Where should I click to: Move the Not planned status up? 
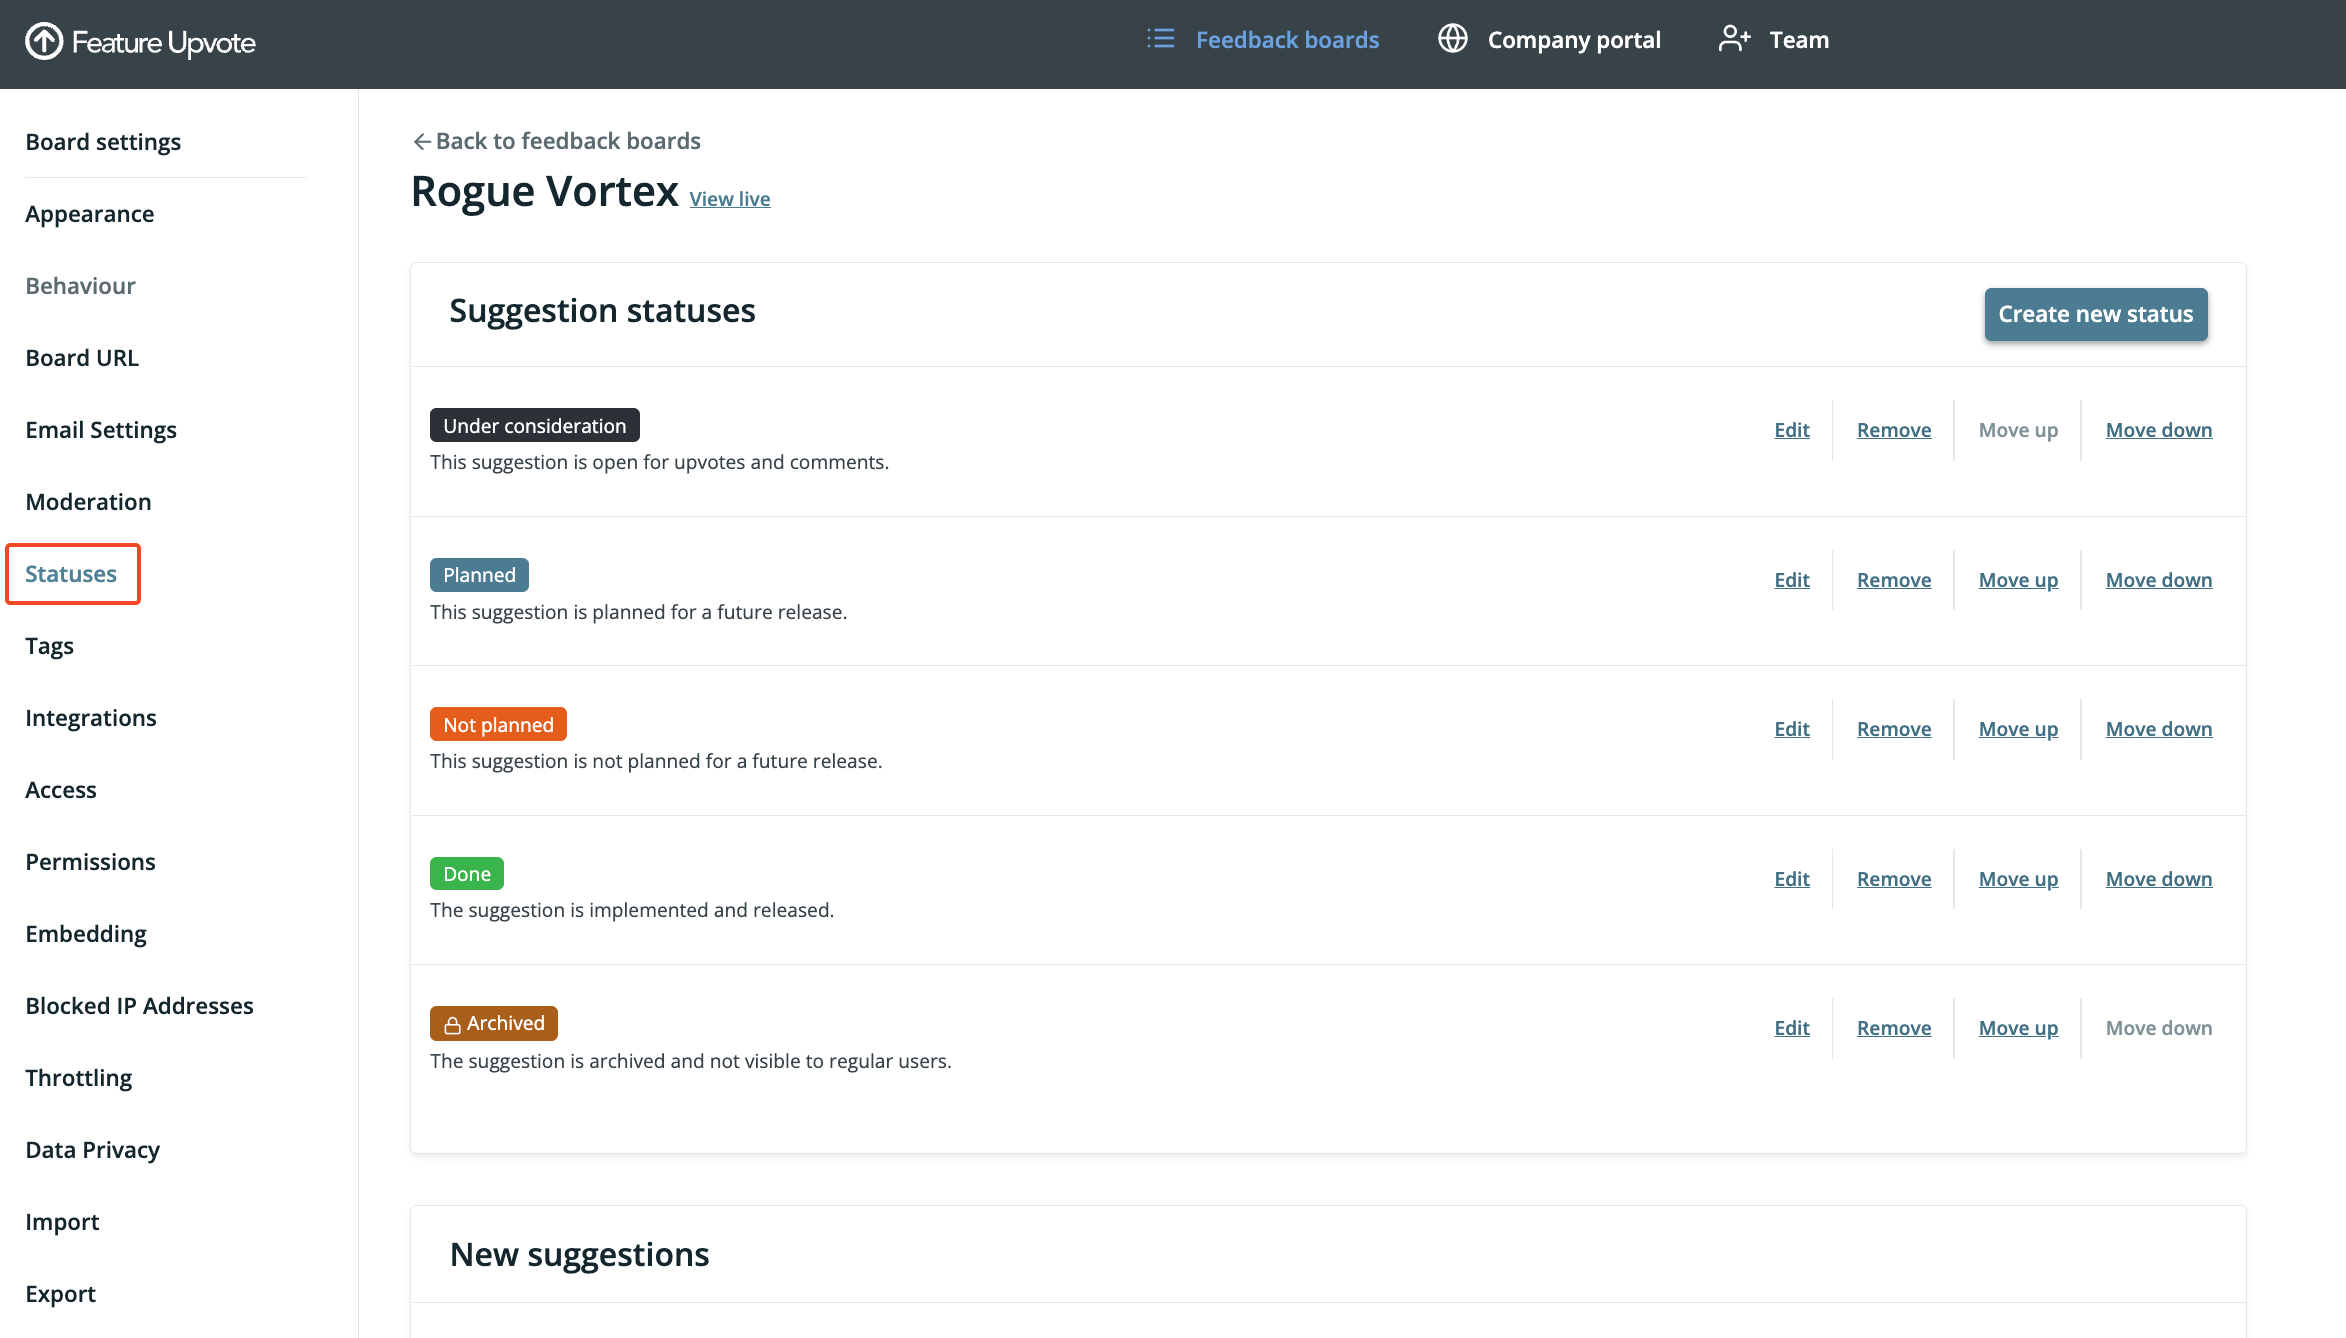click(x=2017, y=729)
